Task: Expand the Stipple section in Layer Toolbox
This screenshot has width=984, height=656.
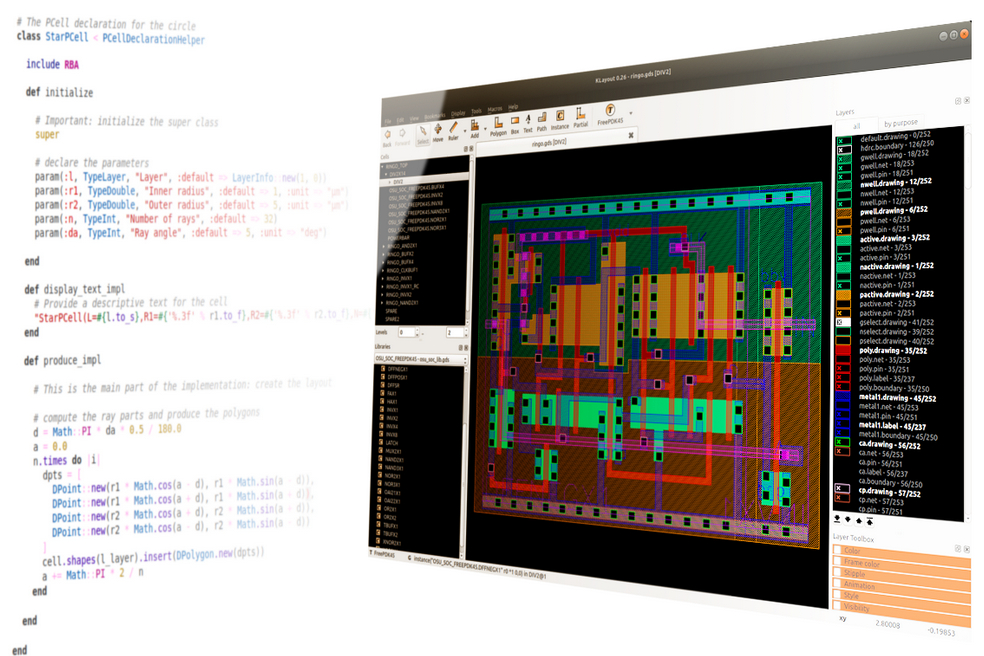Action: click(x=901, y=578)
